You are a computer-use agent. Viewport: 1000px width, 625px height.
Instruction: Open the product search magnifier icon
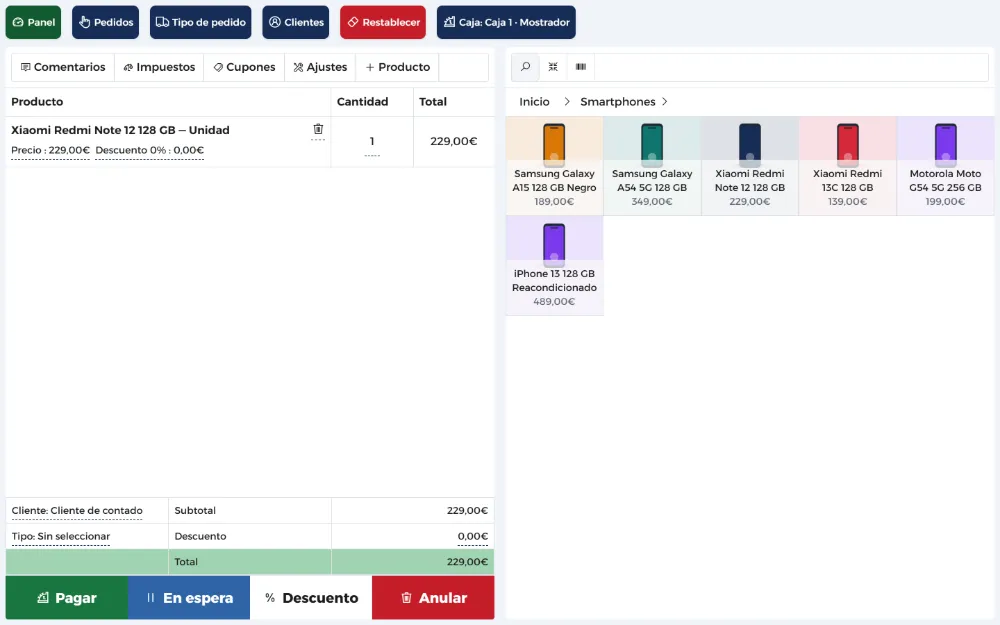pyautogui.click(x=526, y=67)
